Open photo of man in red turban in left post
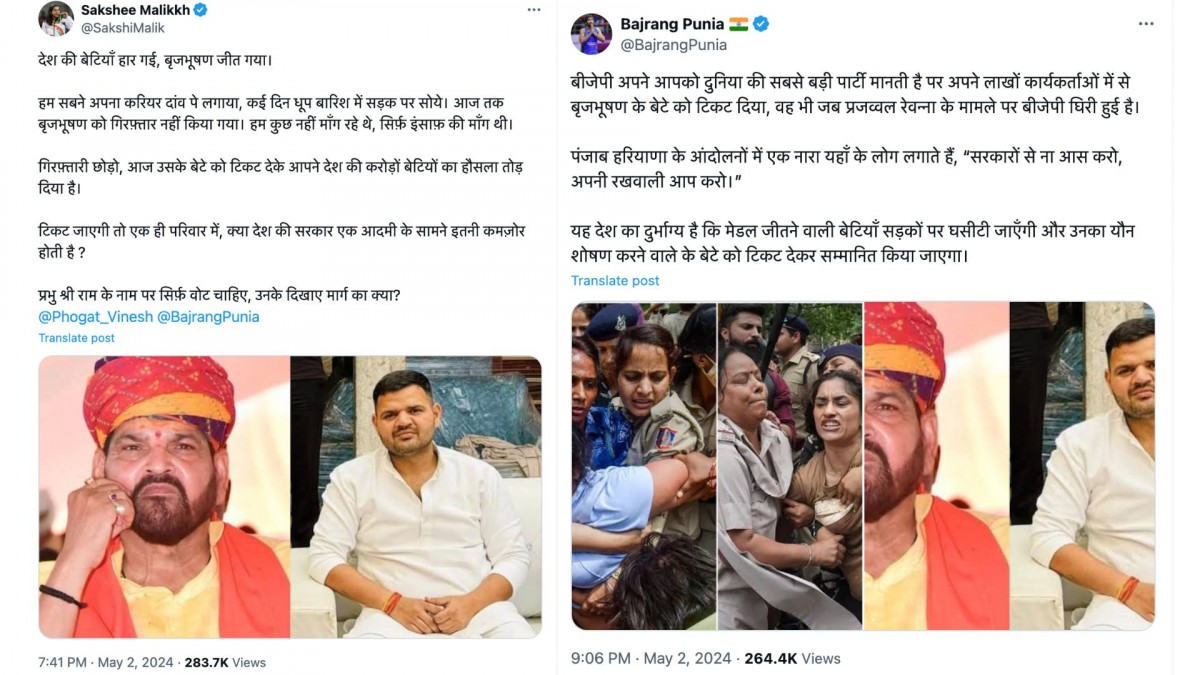This screenshot has width=1200, height=675. (164, 497)
